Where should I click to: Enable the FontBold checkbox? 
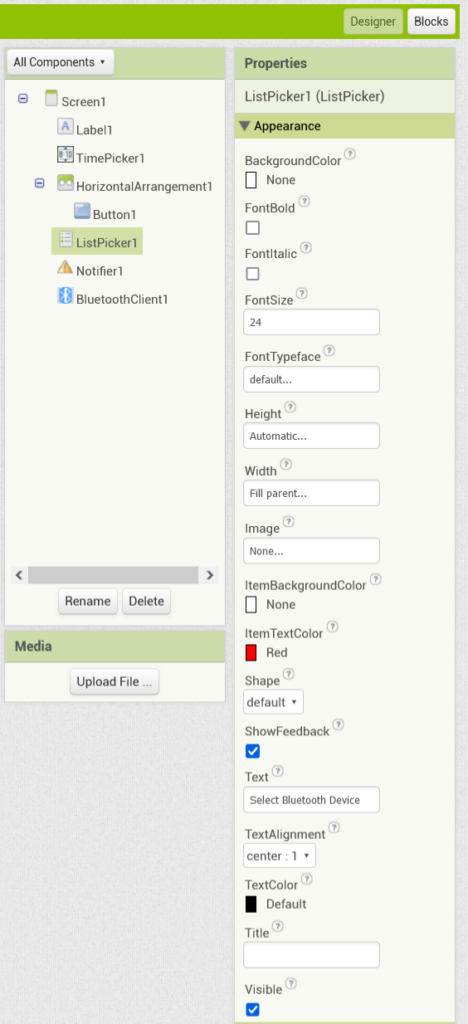point(253,228)
